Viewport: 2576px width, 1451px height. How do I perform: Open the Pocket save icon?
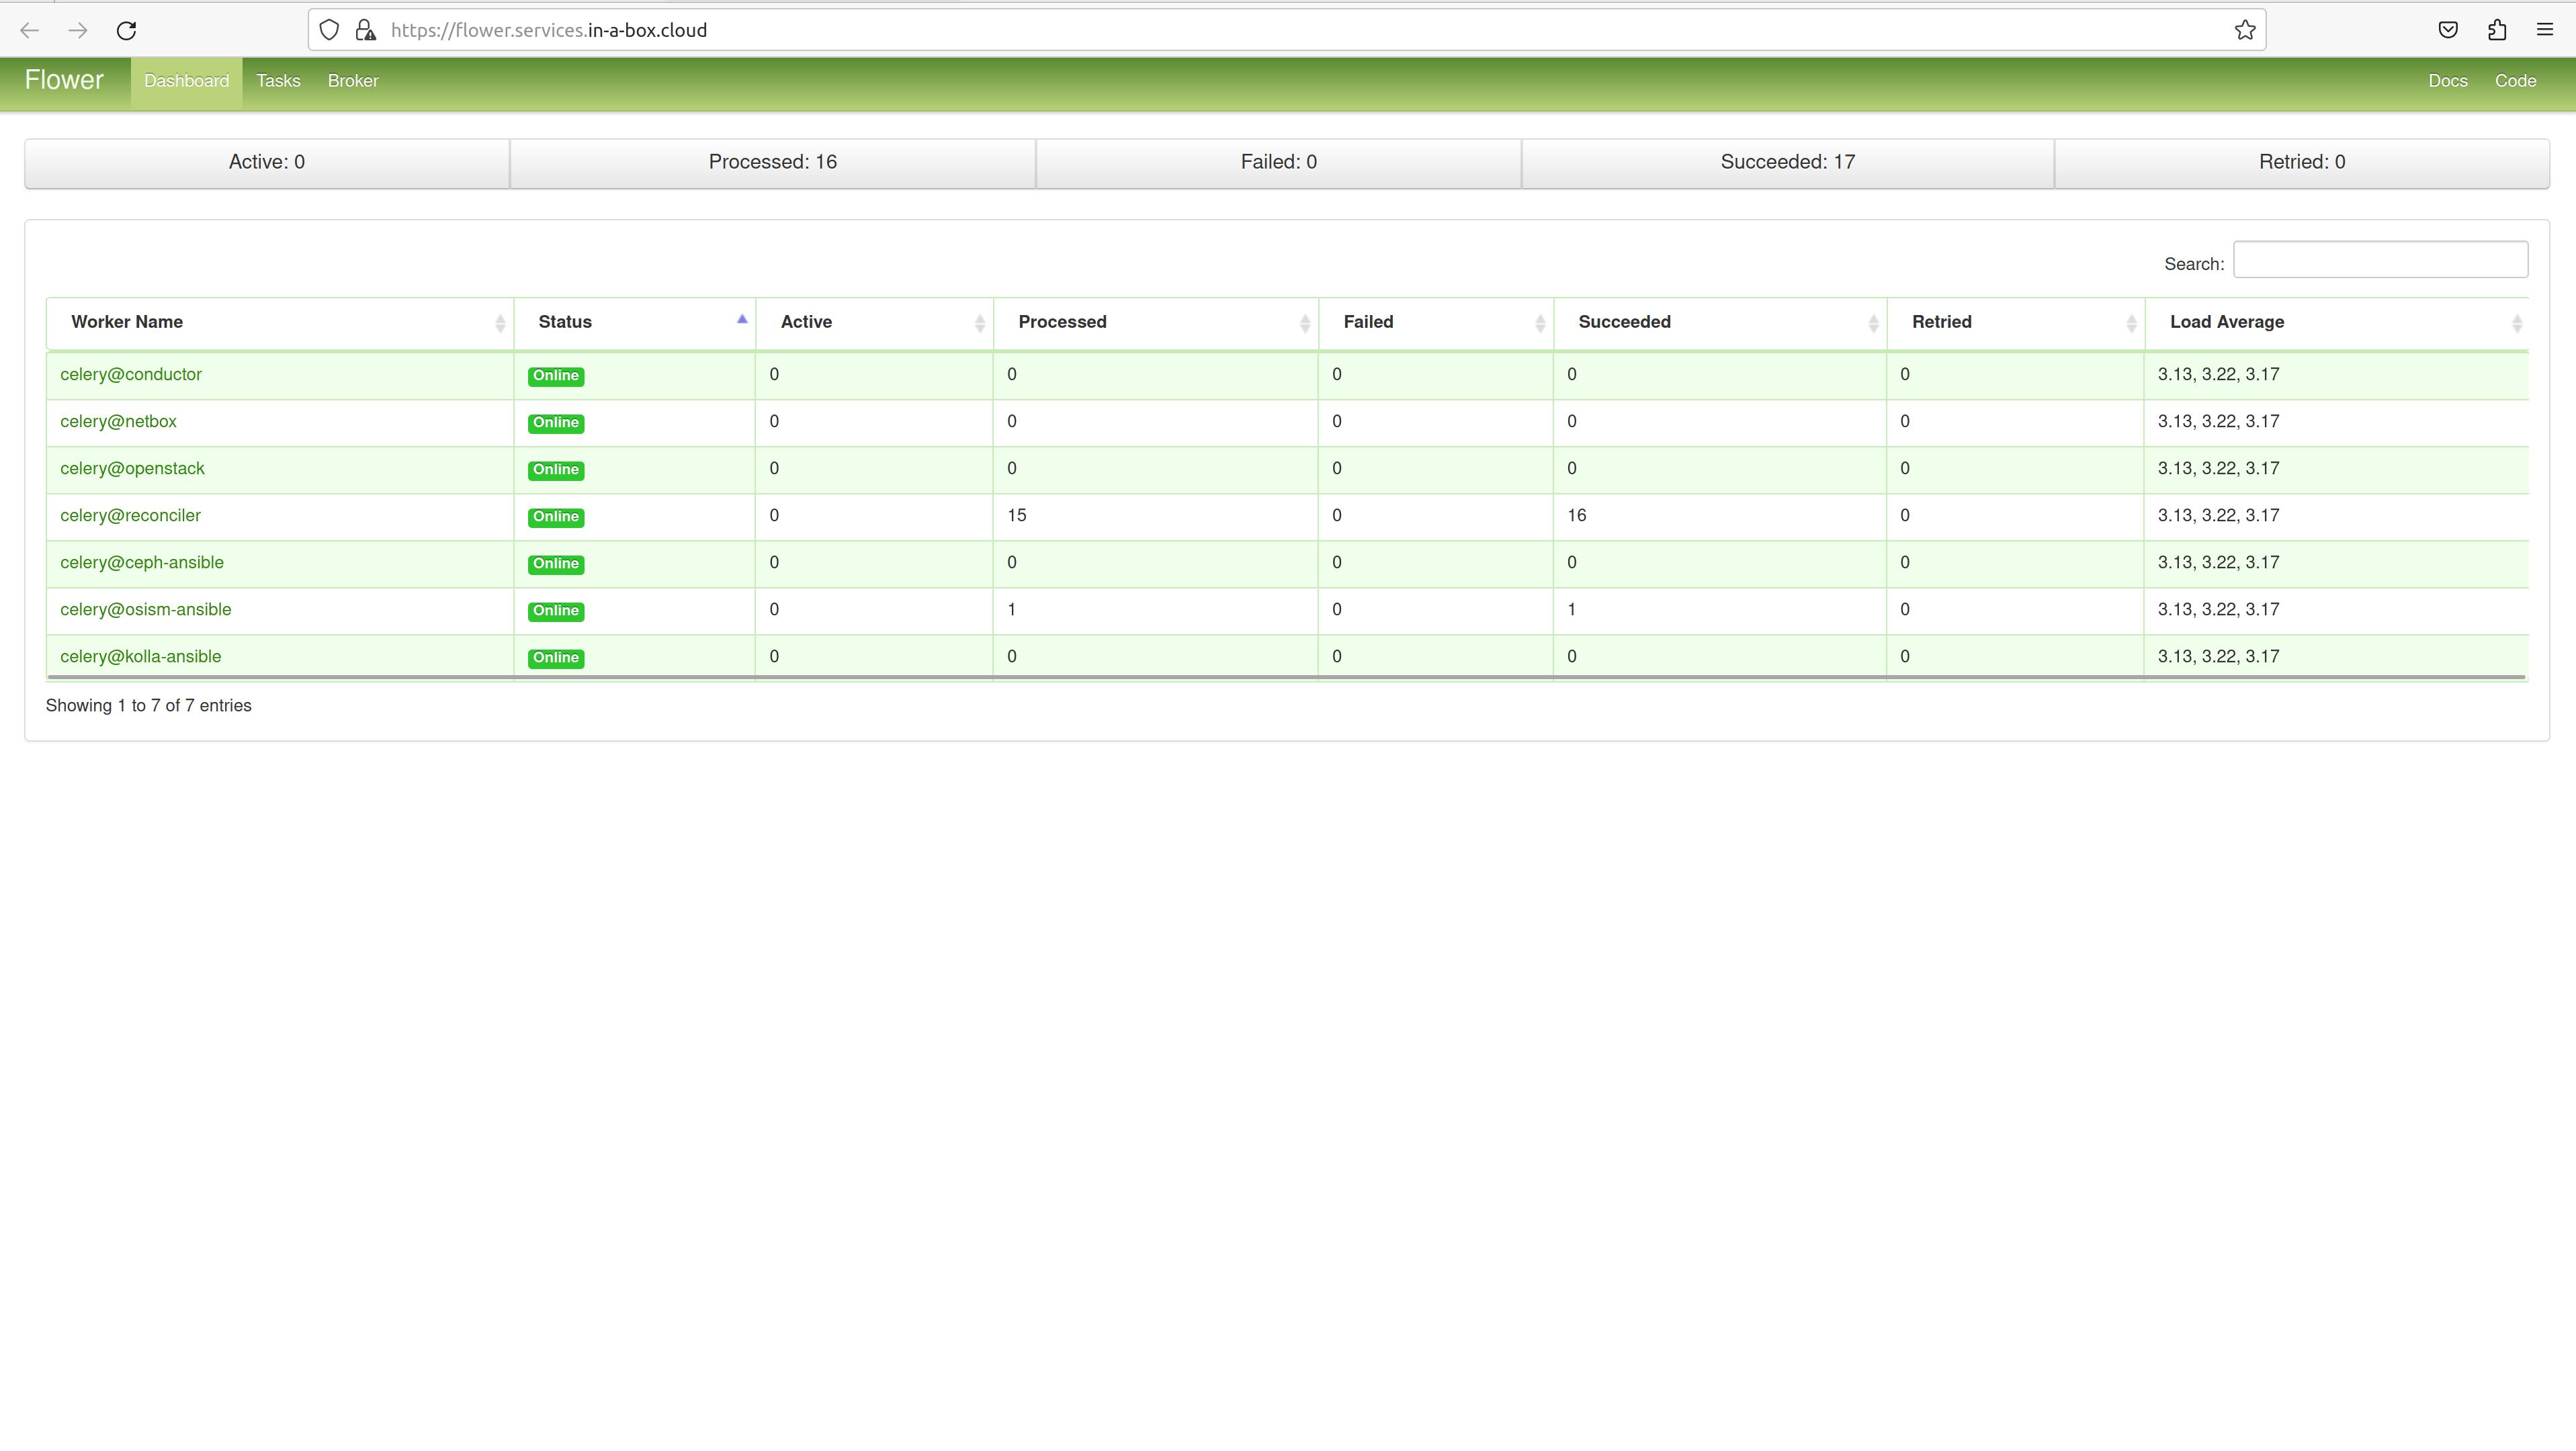[x=2448, y=30]
